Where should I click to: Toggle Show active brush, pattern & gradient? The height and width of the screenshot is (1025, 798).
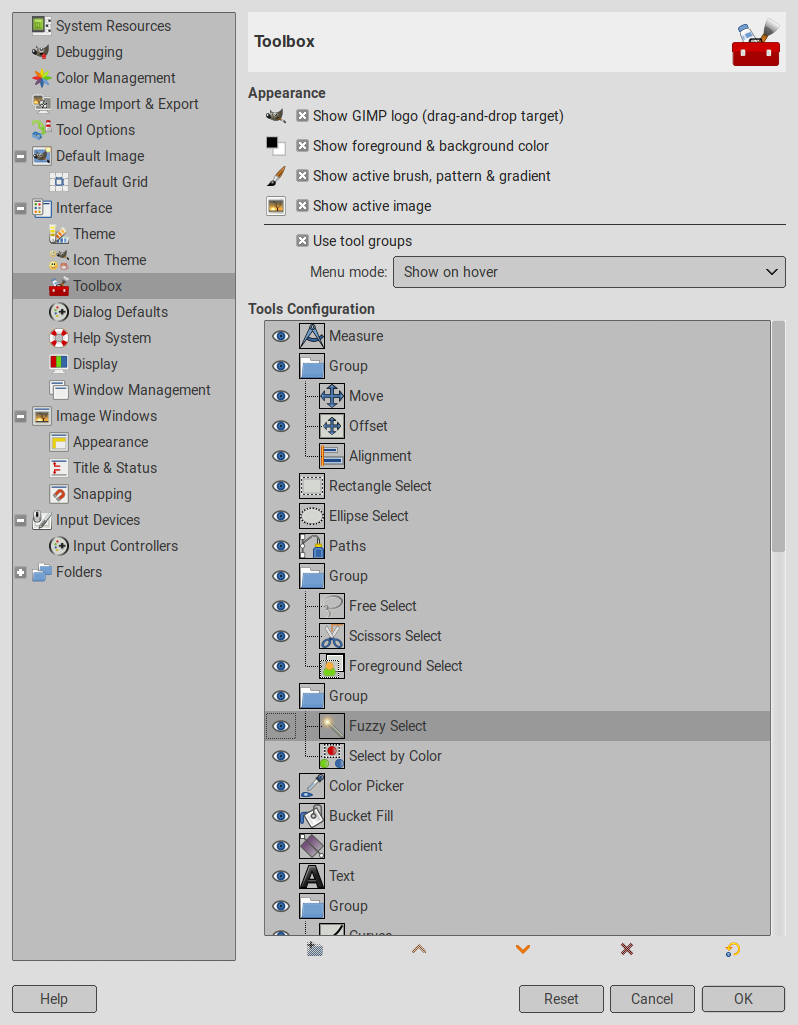tap(302, 176)
